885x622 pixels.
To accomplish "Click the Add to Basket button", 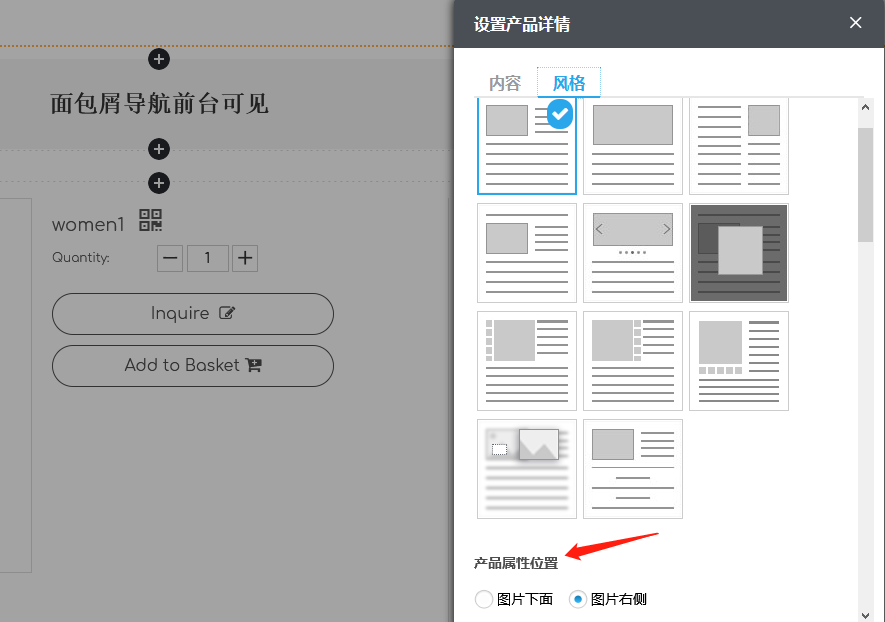I will point(192,366).
